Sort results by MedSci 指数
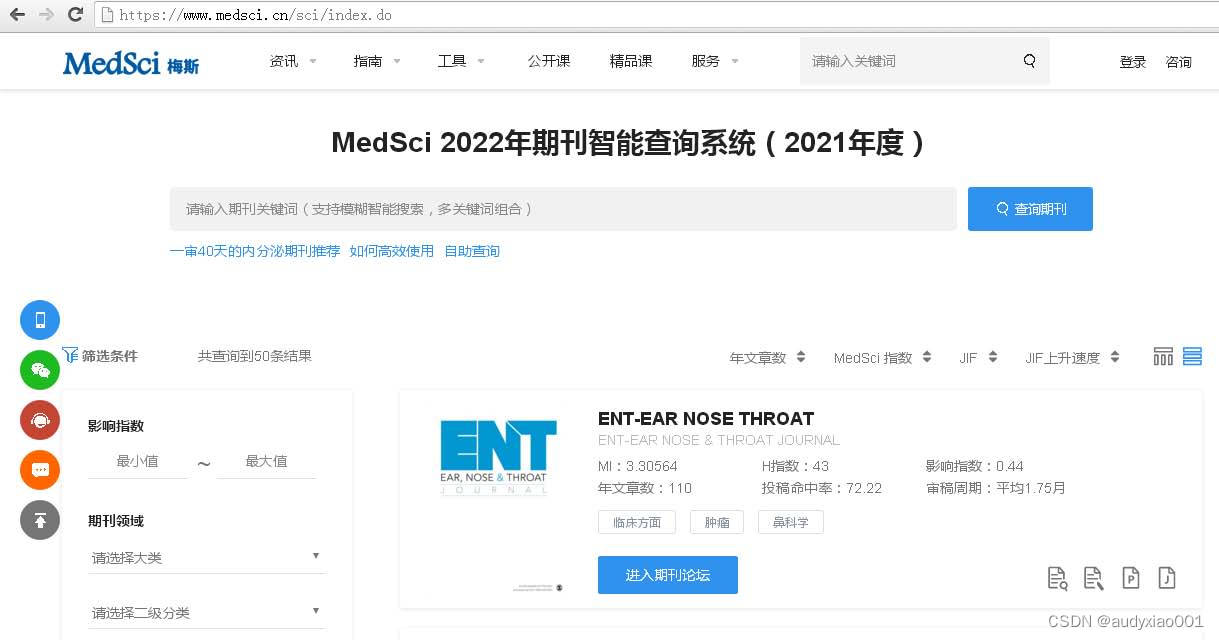Viewport: 1219px width, 640px height. [x=882, y=358]
